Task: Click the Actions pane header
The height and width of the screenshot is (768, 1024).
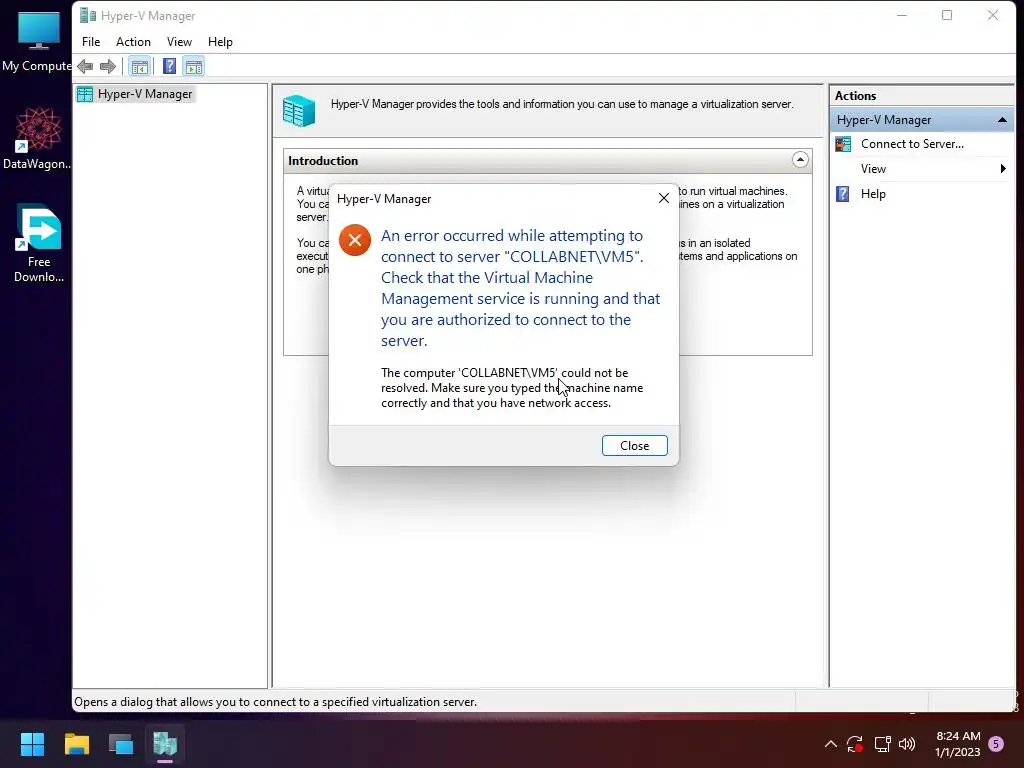Action: click(856, 95)
